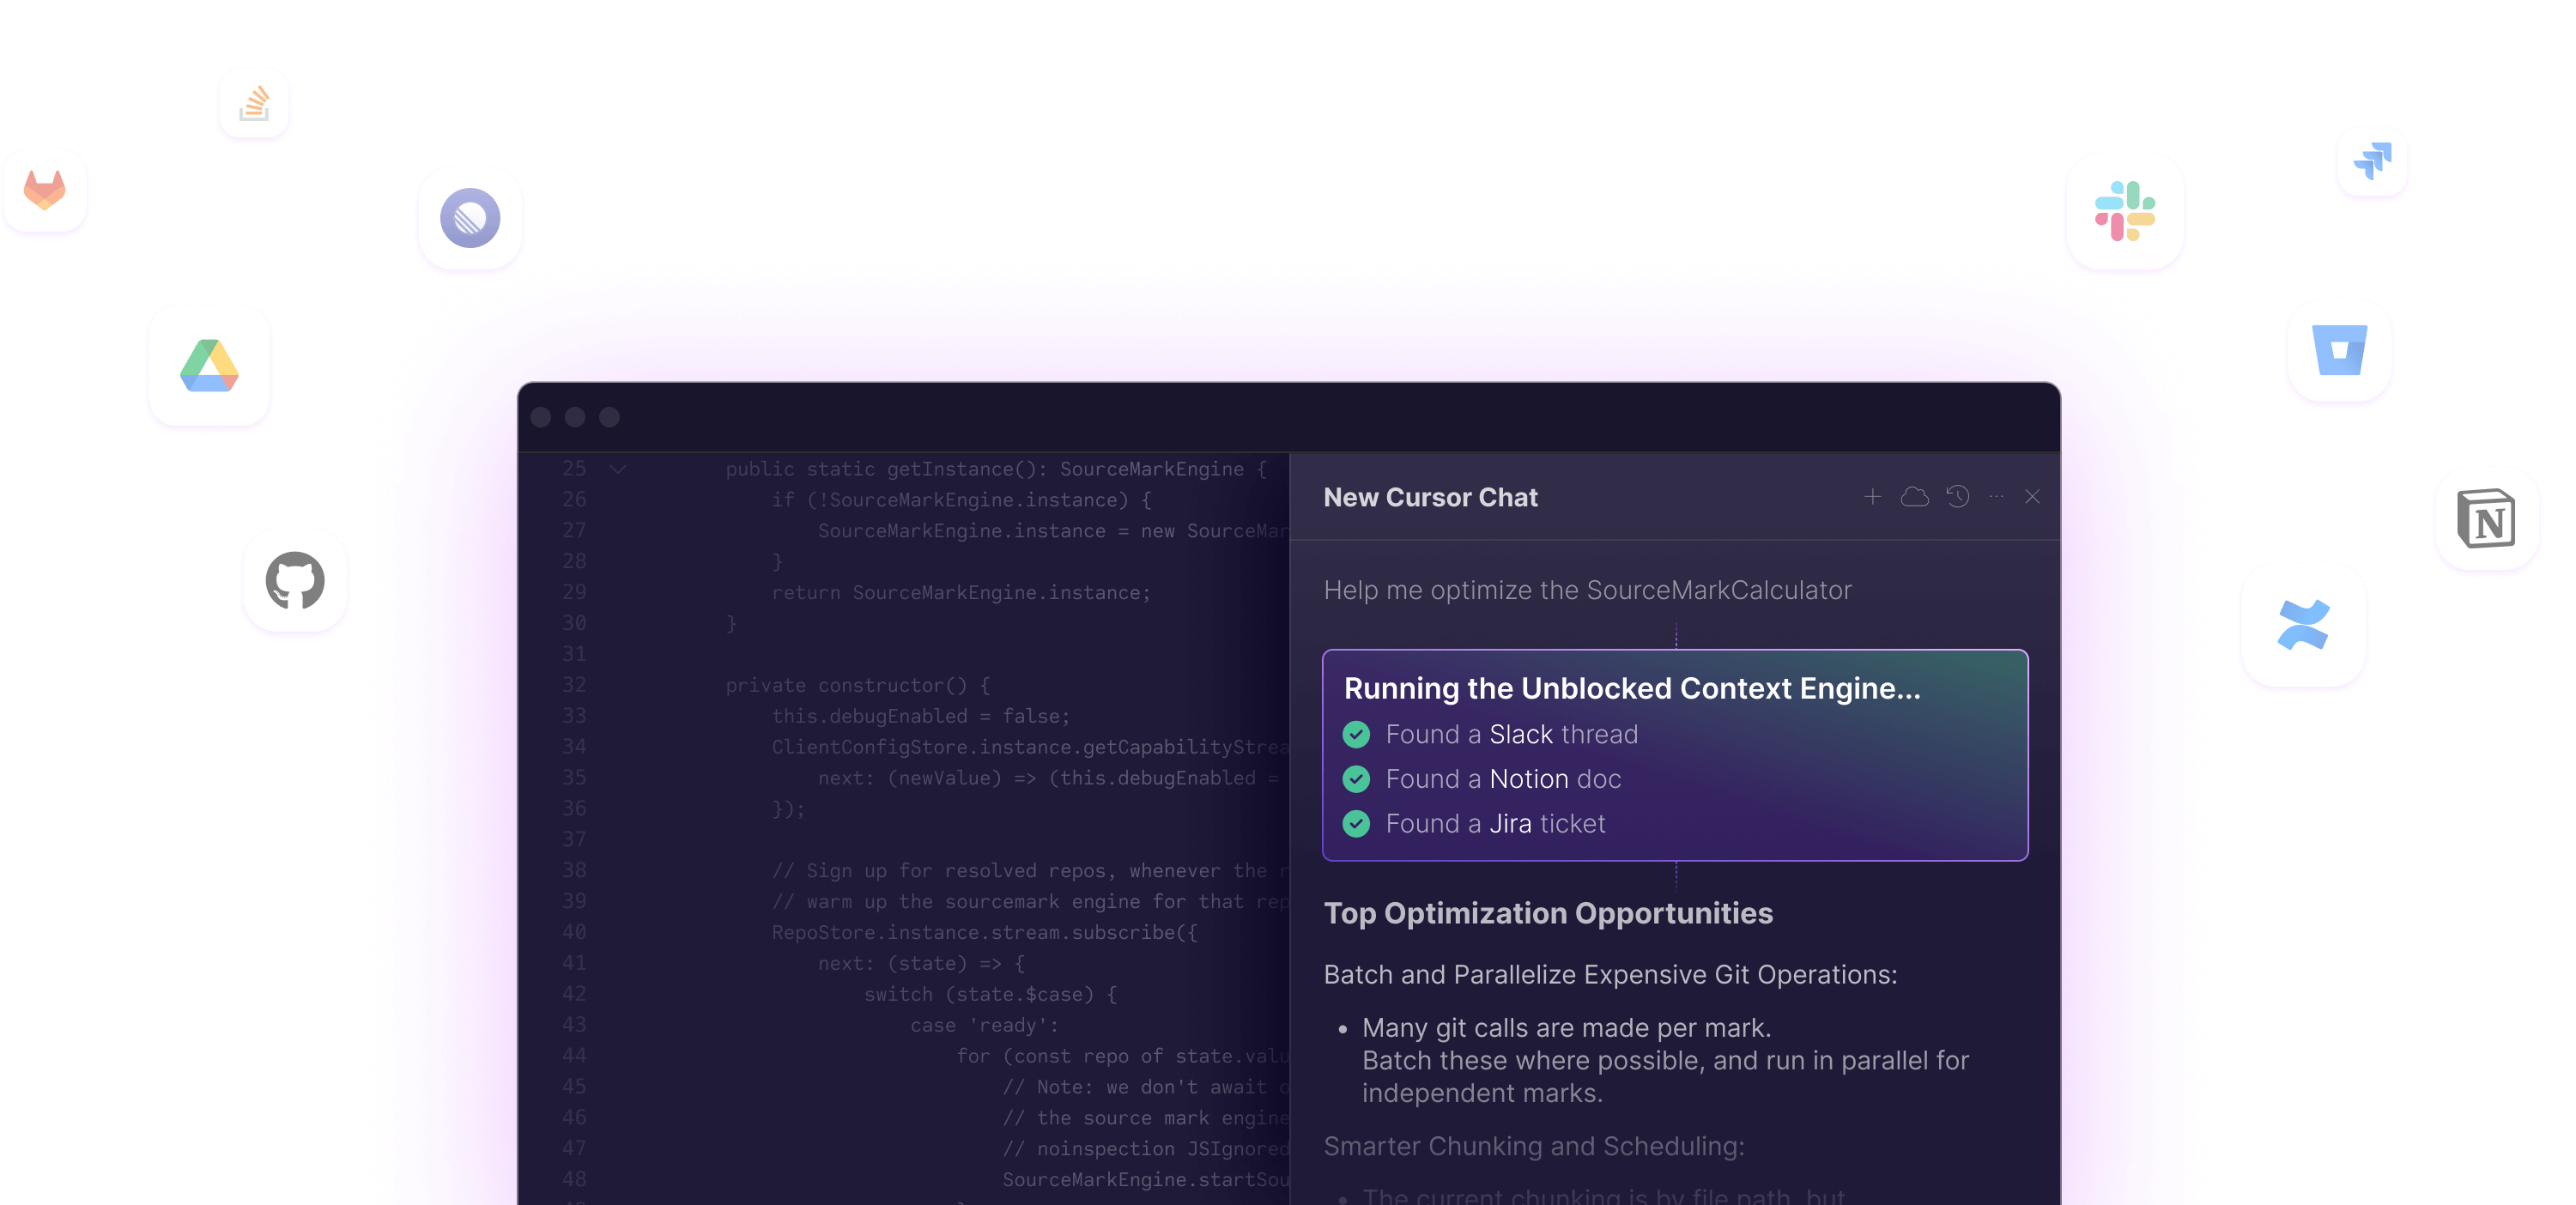Viewport: 2576px width, 1205px height.
Task: Click green check beside Jira ticket
Action: pos(1356,824)
